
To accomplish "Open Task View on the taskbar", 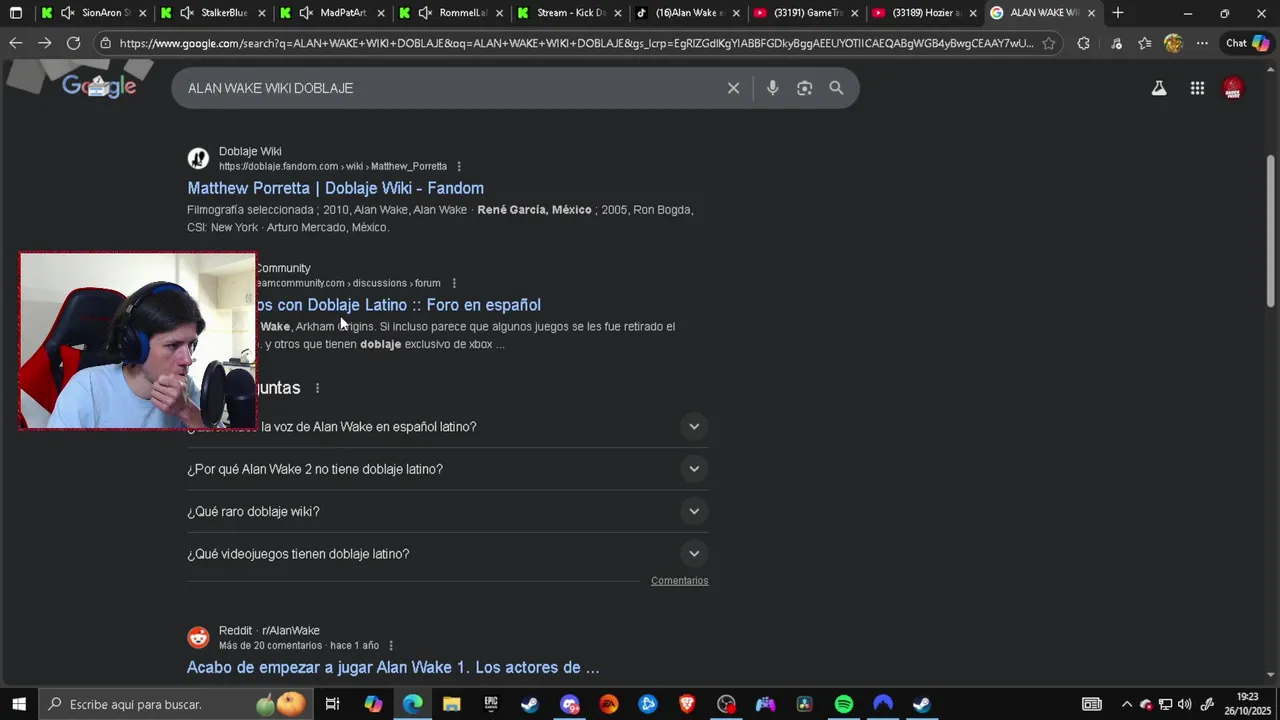I will (x=332, y=704).
